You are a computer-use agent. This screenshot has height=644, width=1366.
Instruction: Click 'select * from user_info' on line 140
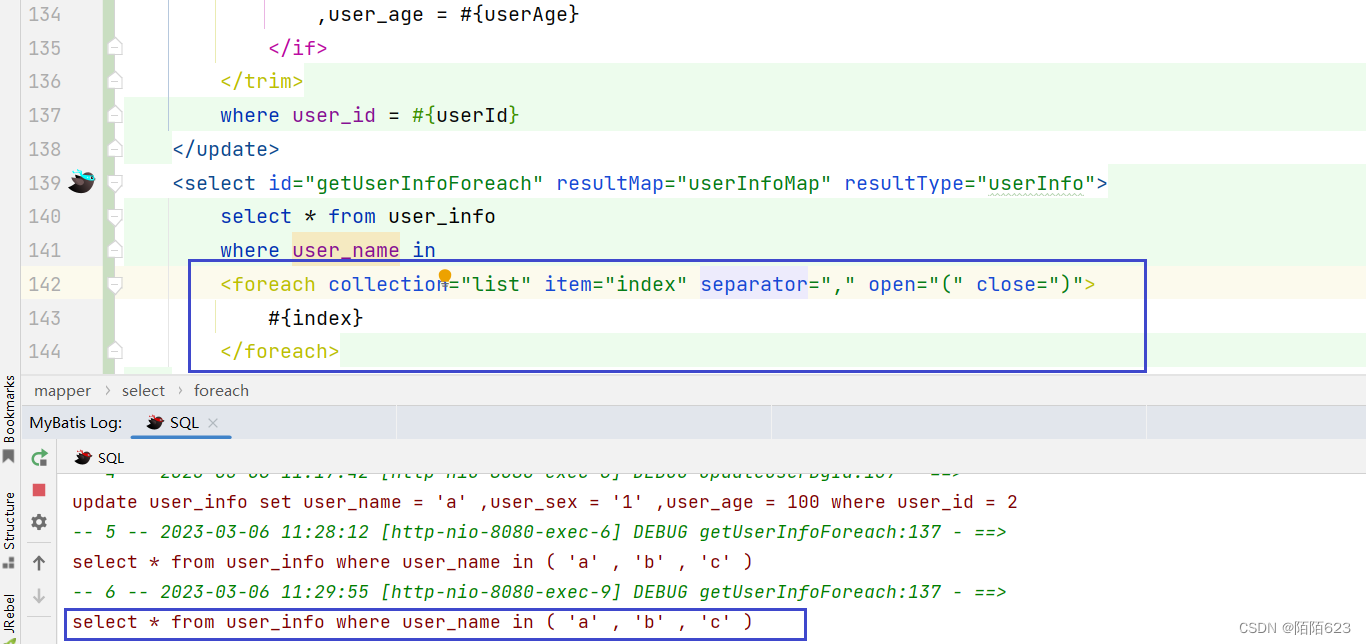358,216
